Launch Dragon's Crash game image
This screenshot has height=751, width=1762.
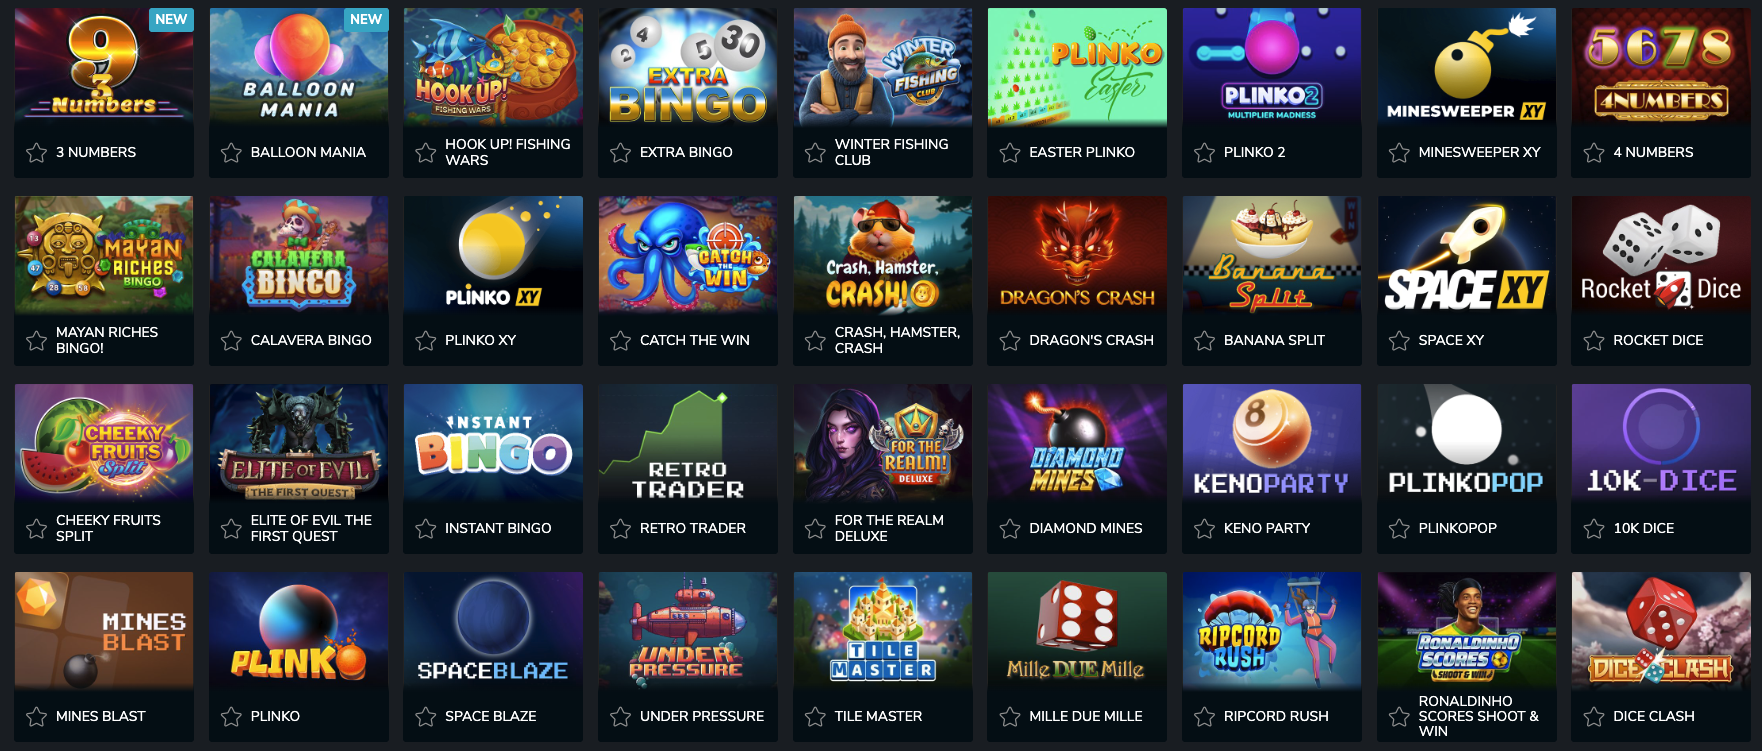pos(1077,255)
